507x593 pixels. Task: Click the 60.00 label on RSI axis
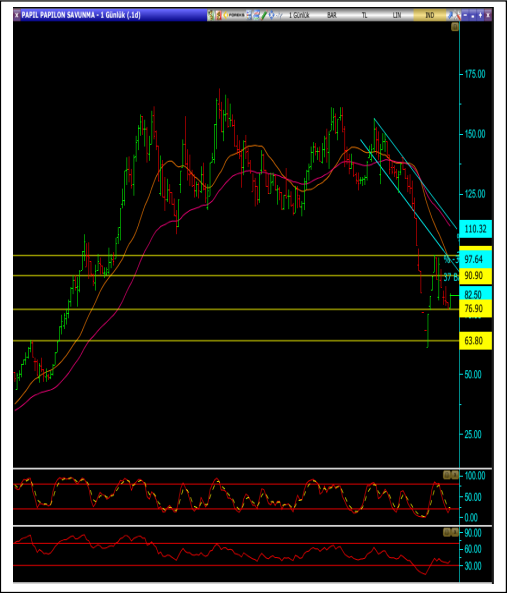(473, 549)
